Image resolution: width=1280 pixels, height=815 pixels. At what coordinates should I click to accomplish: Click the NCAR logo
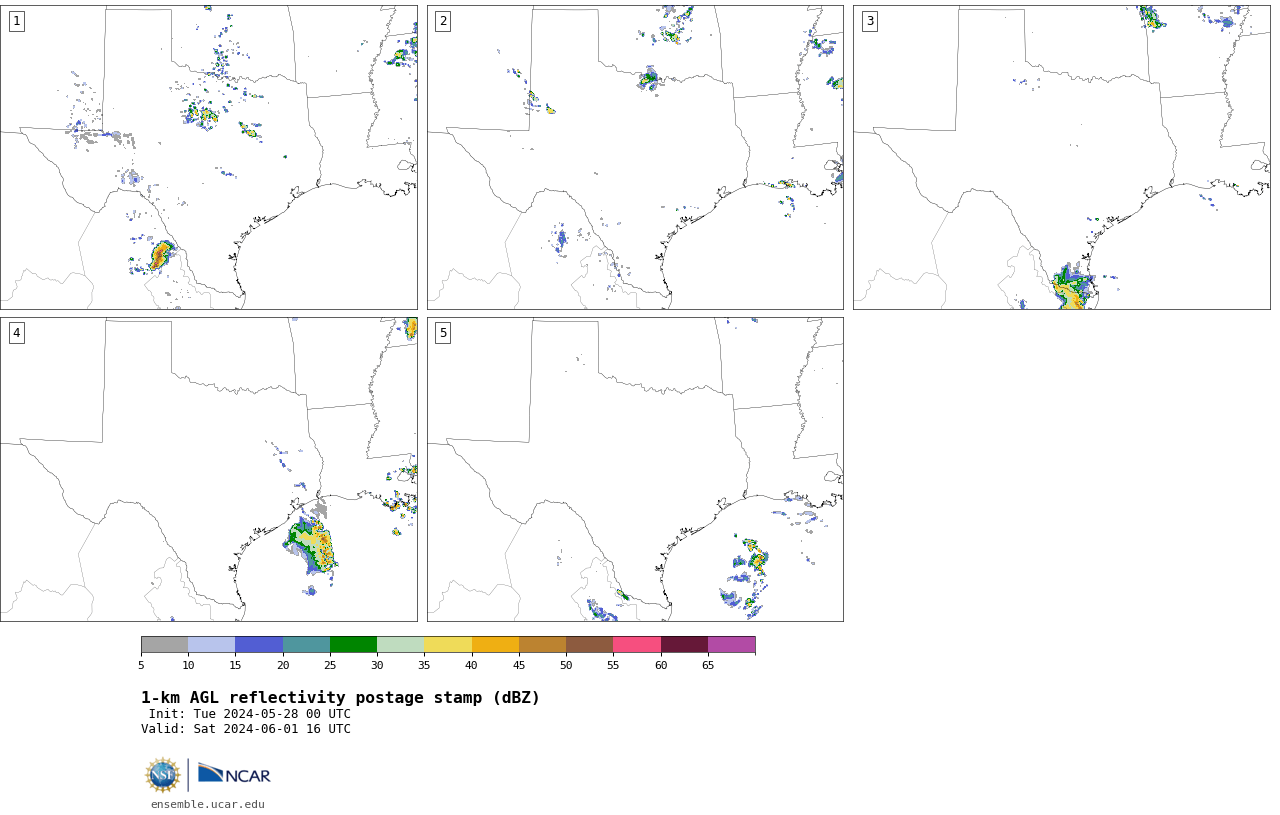coord(234,775)
